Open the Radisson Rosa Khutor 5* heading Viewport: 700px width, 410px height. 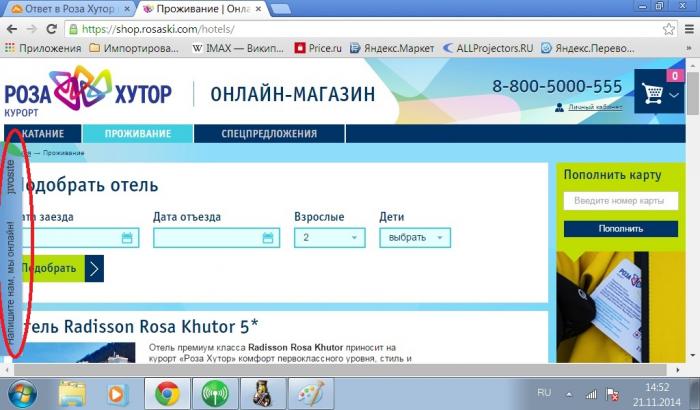pos(141,326)
